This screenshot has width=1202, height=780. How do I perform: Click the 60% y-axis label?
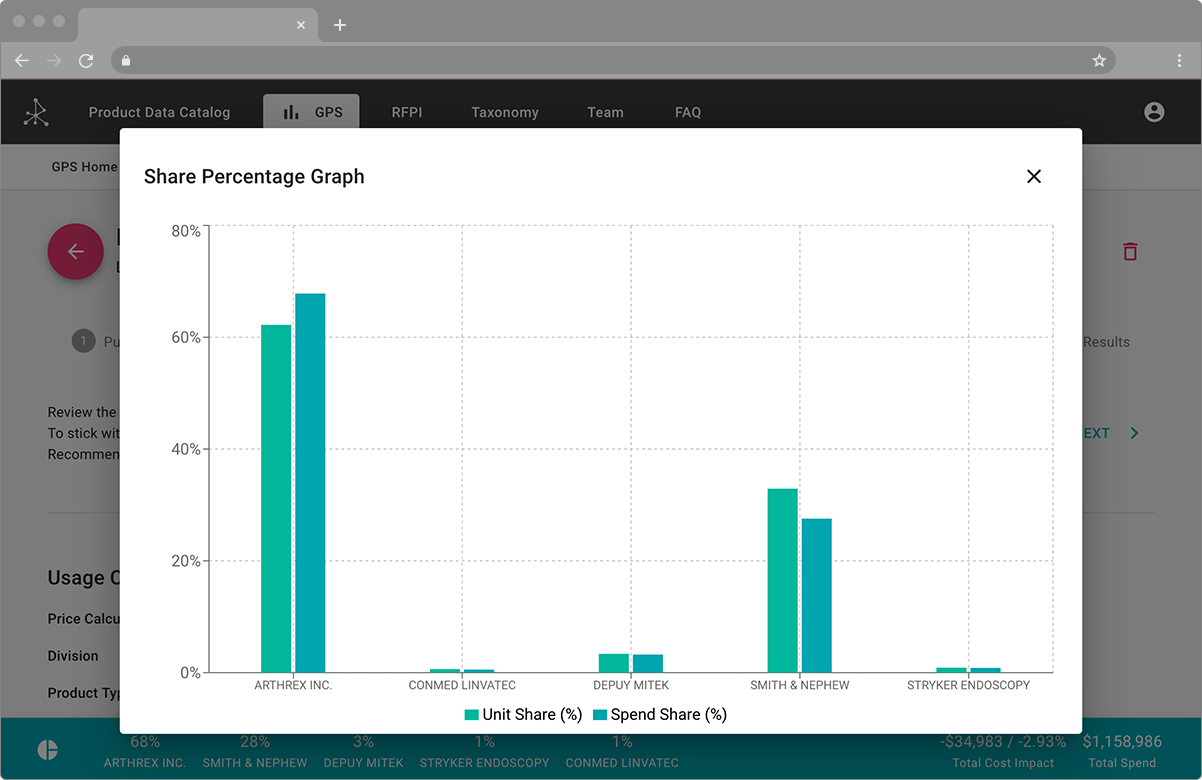point(186,338)
